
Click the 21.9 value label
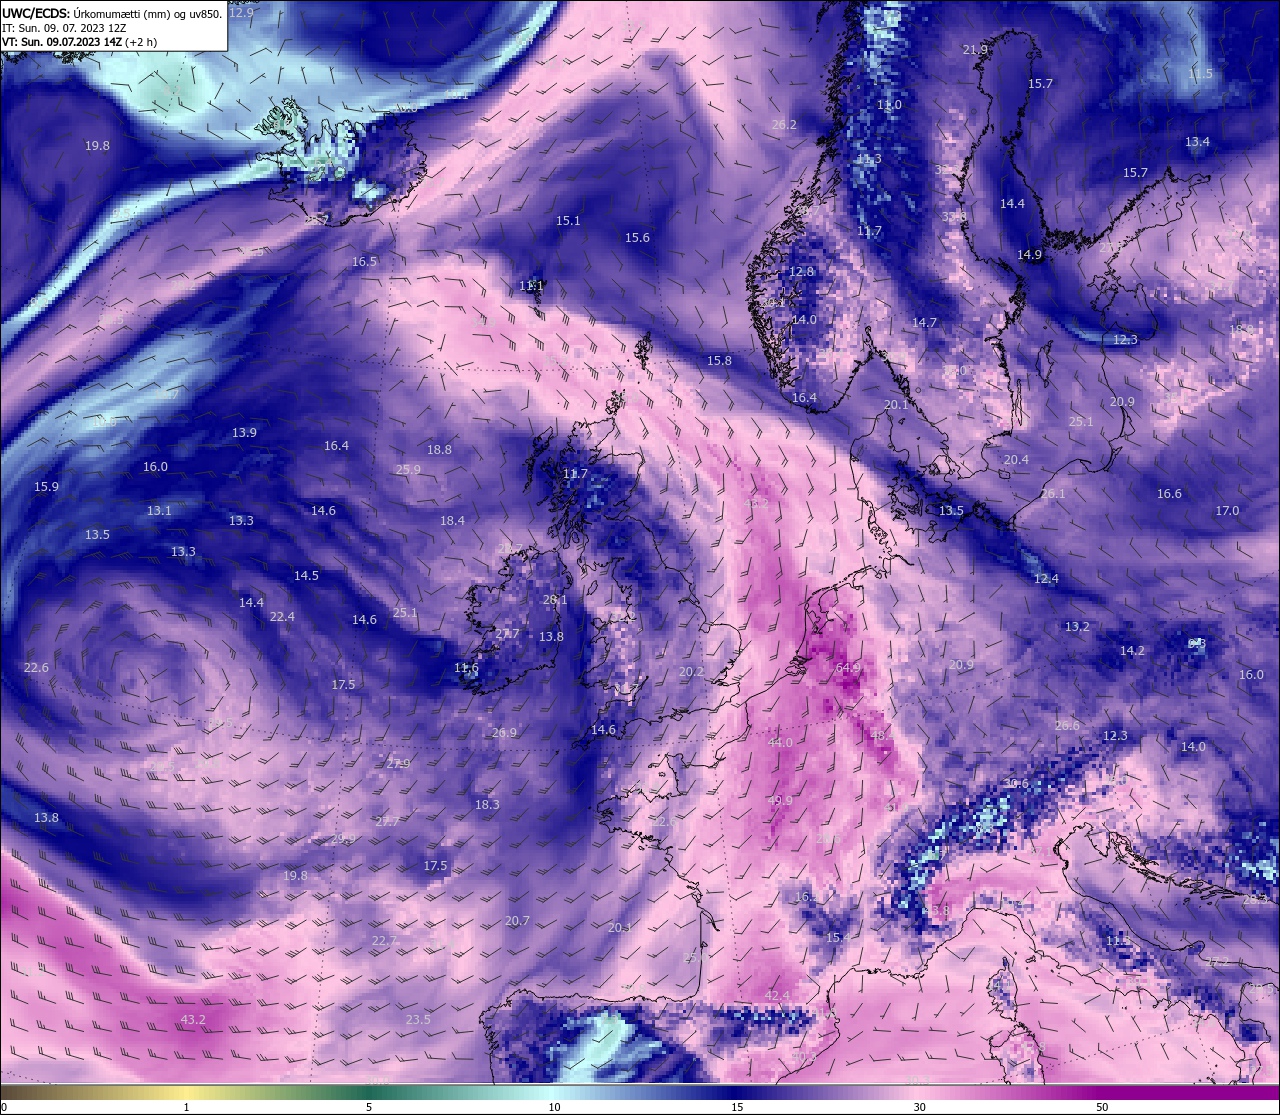pos(975,50)
